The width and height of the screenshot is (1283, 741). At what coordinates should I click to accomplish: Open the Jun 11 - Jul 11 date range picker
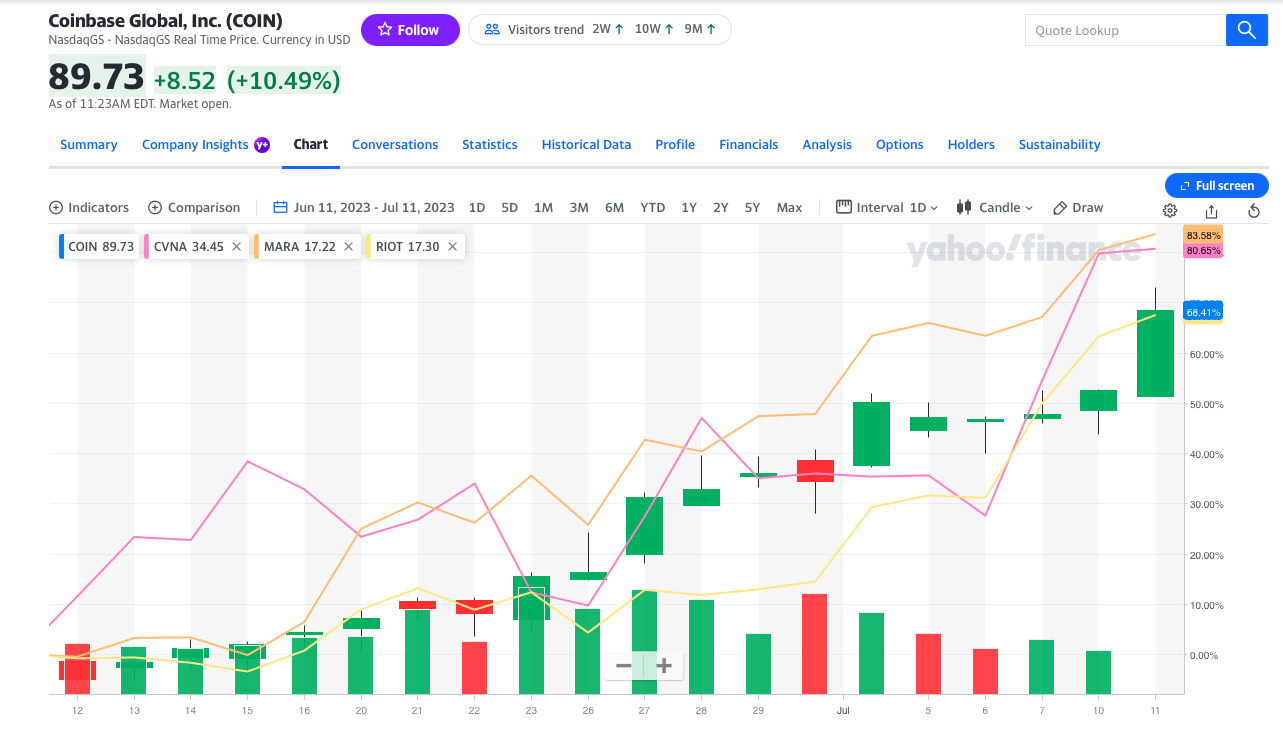364,207
